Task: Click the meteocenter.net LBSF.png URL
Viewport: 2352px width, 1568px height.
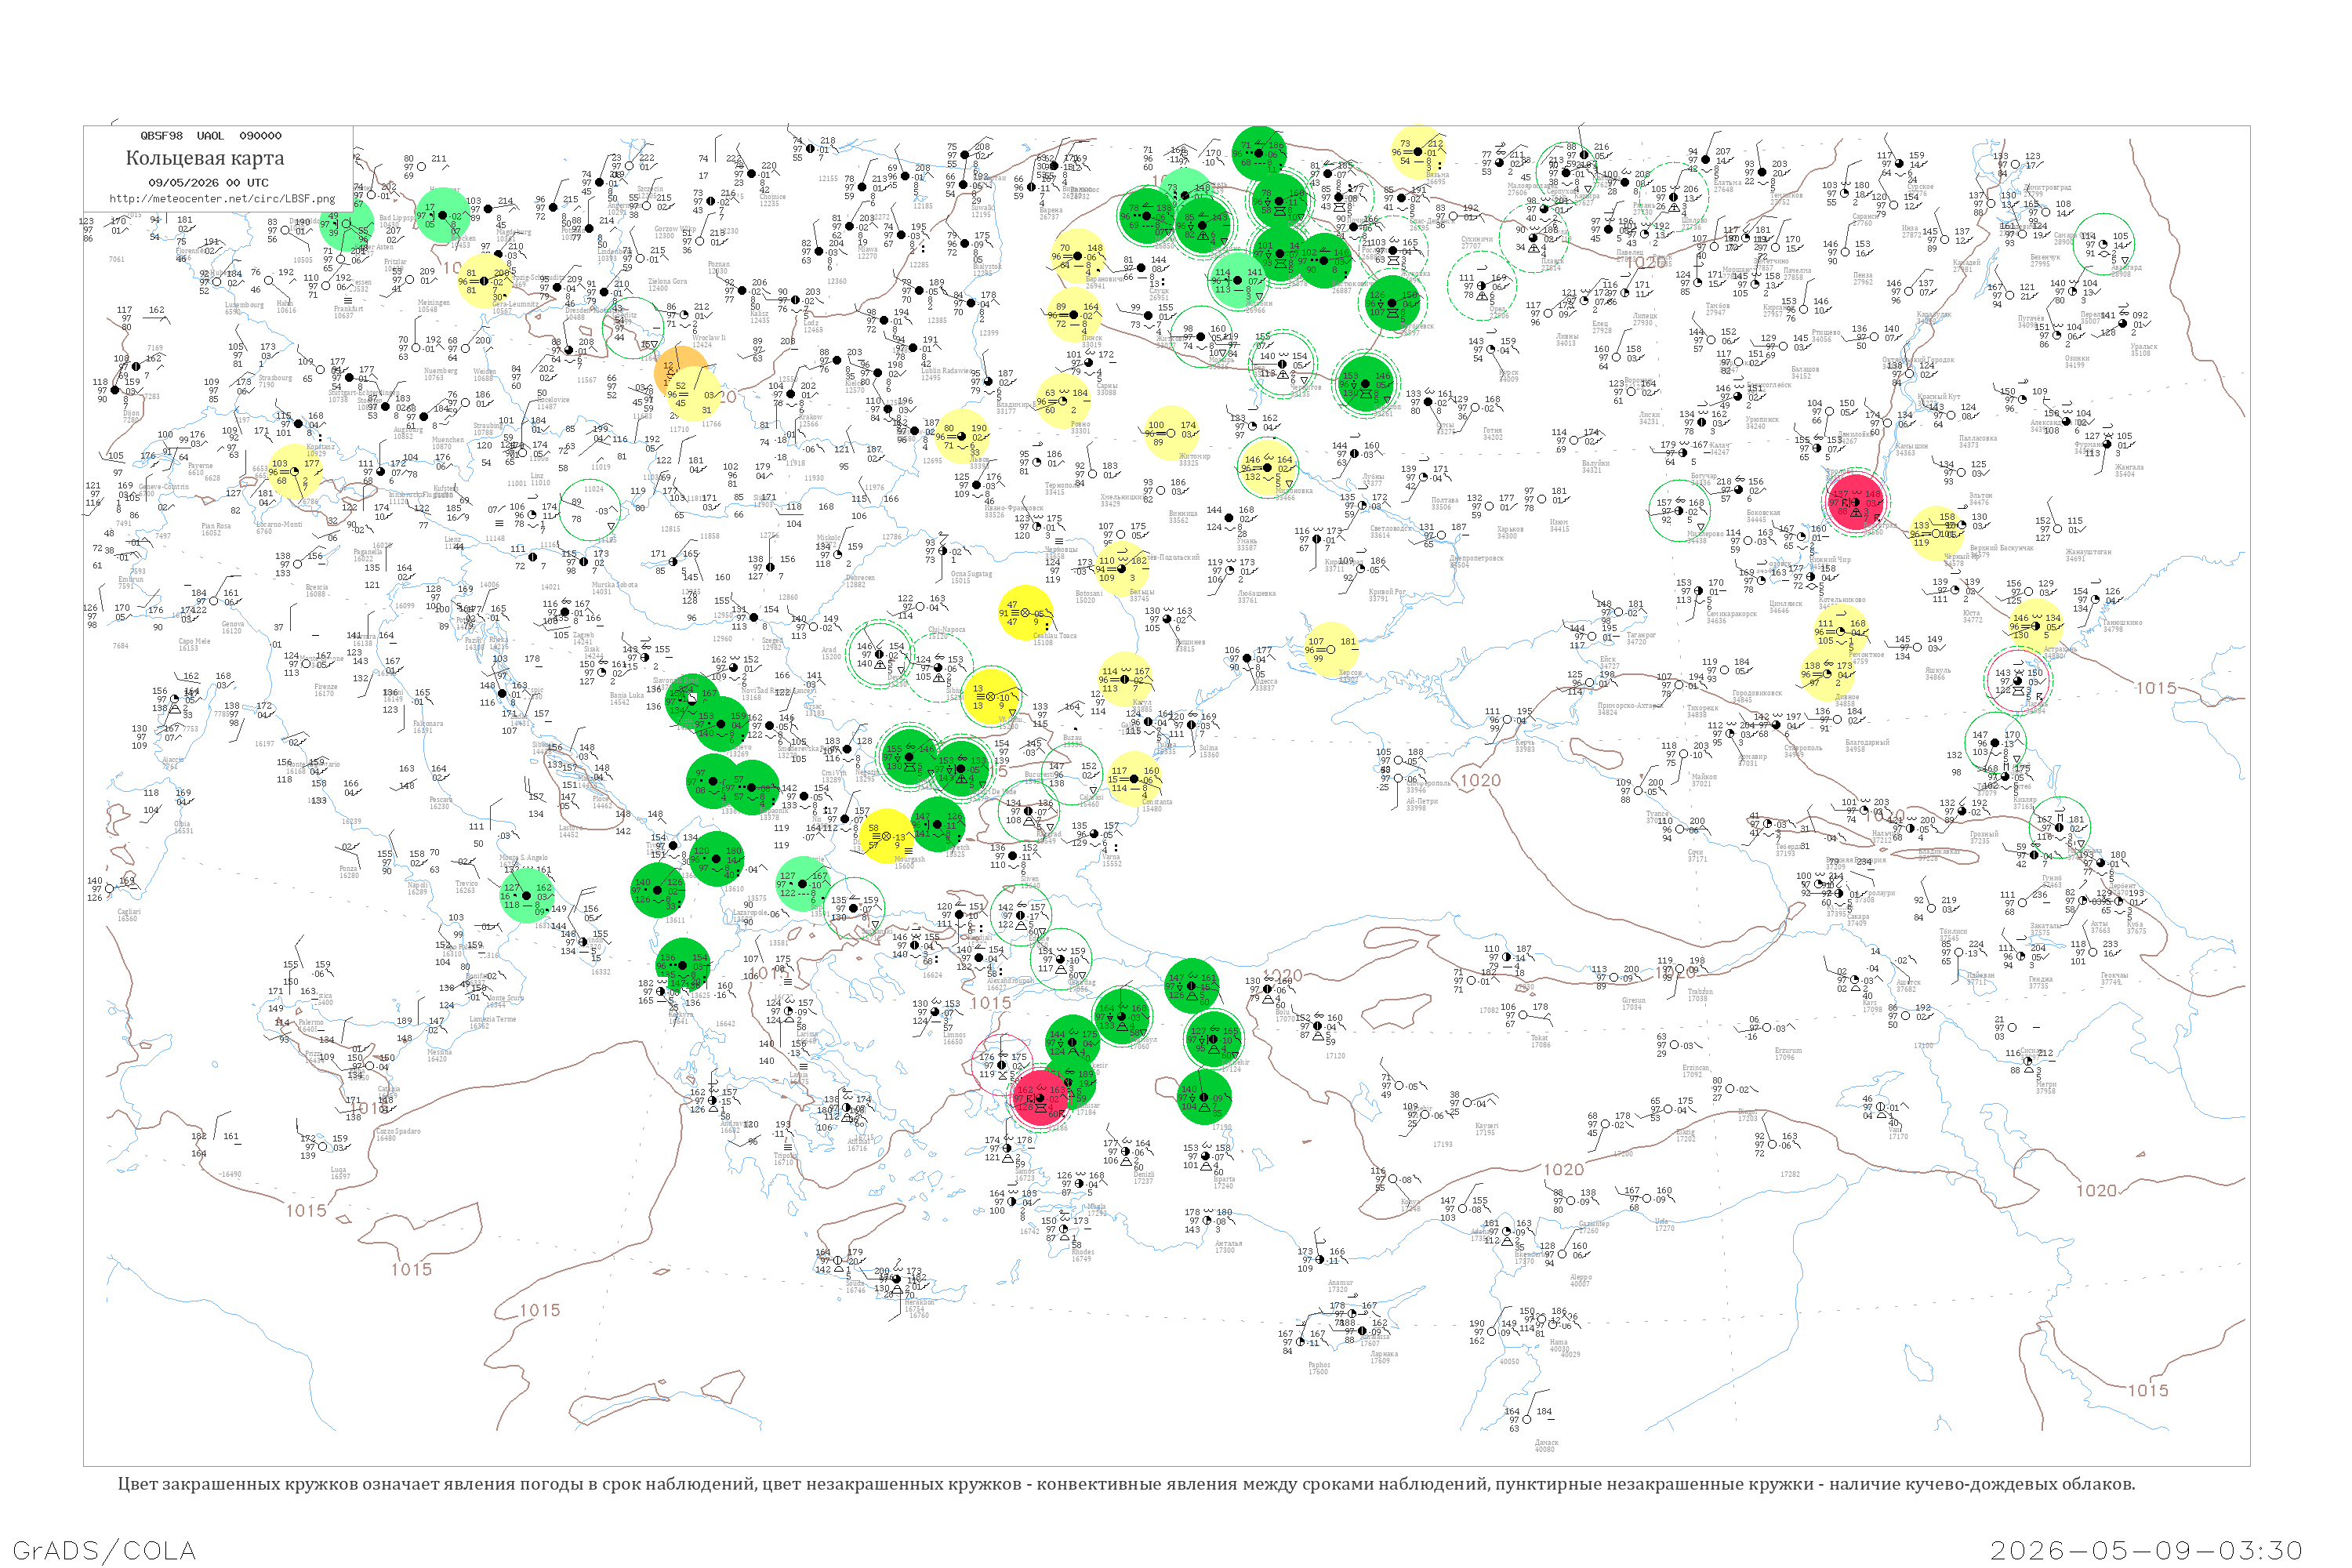Action: point(222,198)
